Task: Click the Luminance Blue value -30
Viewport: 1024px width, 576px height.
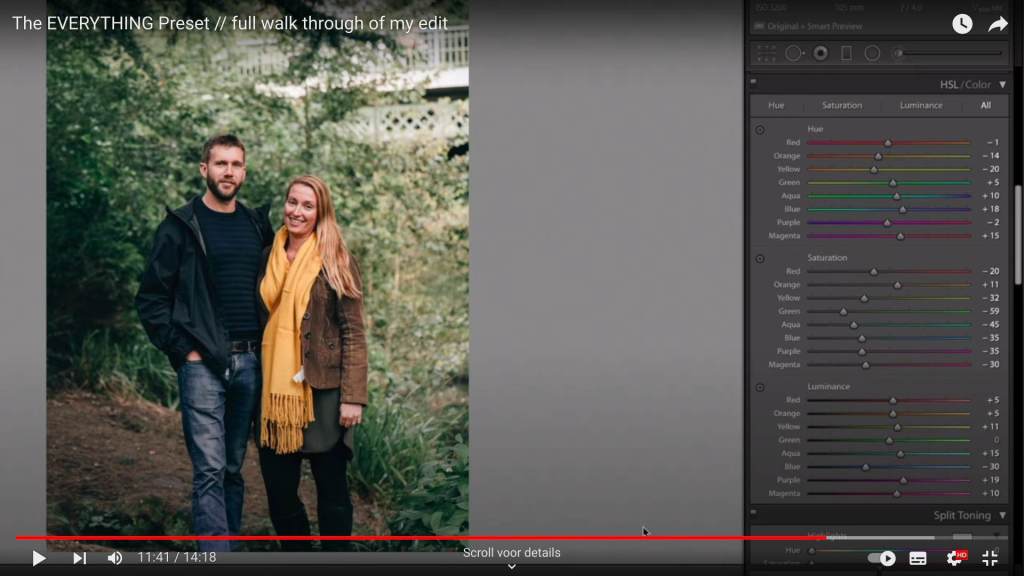Action: pos(991,467)
